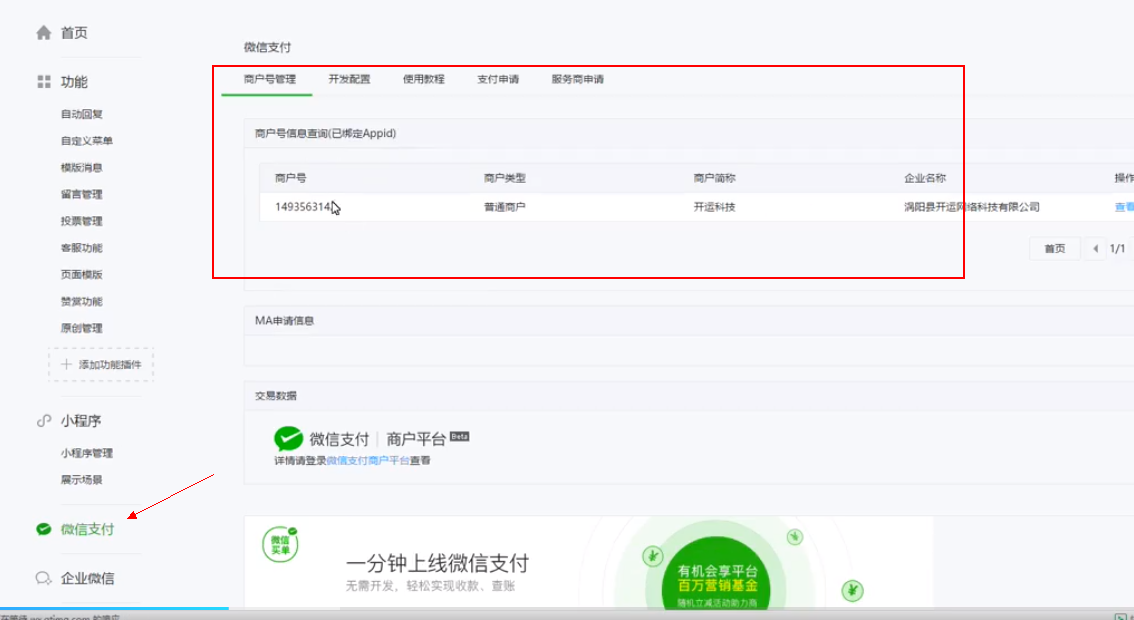This screenshot has width=1134, height=620.
Task: Select 客服功能 from the sidebar
Action: pyautogui.click(x=82, y=247)
